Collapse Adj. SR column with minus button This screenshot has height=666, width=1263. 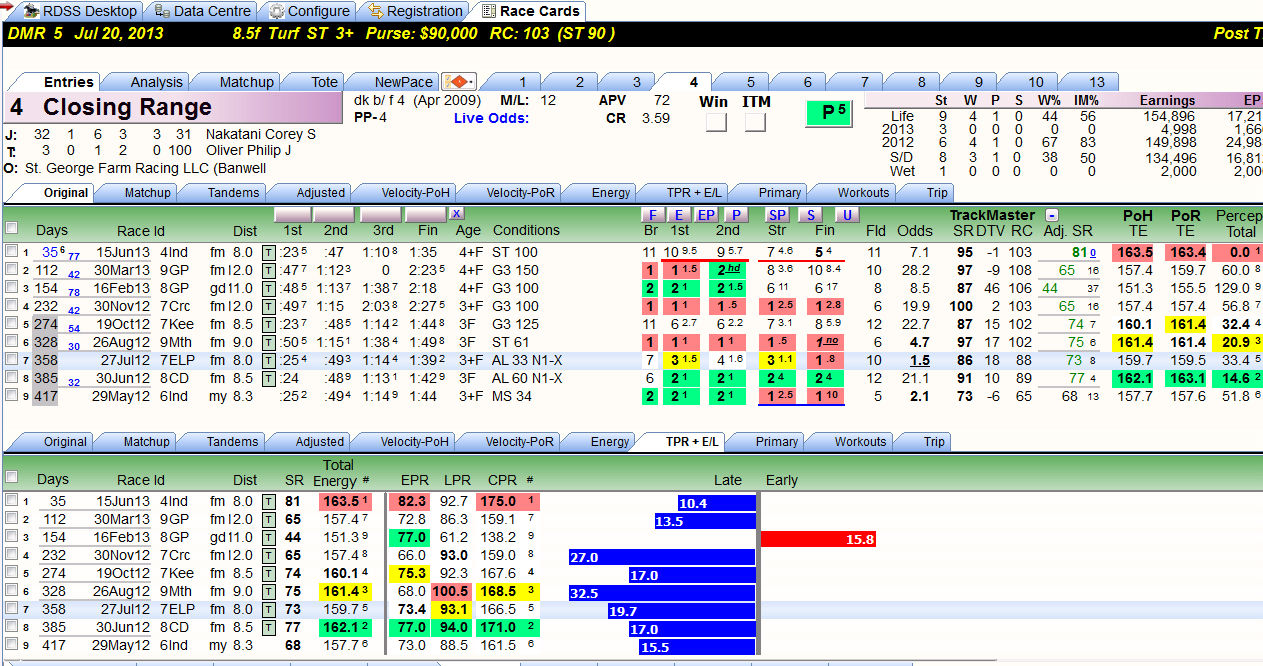(1052, 215)
